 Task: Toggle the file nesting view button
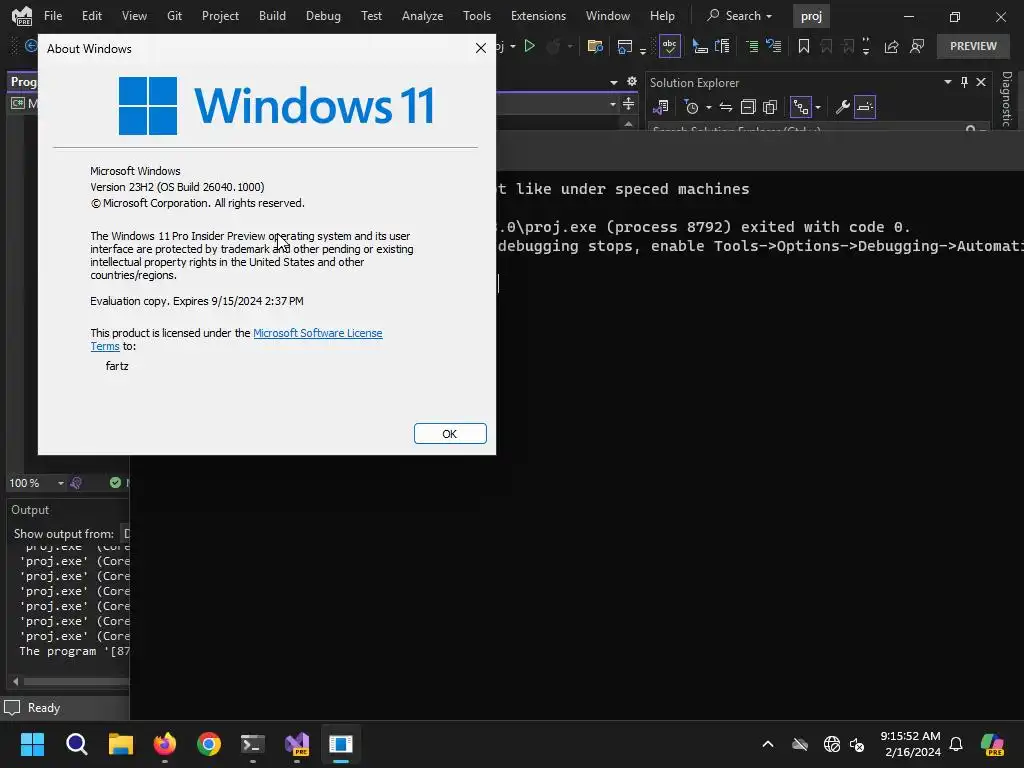(x=801, y=107)
